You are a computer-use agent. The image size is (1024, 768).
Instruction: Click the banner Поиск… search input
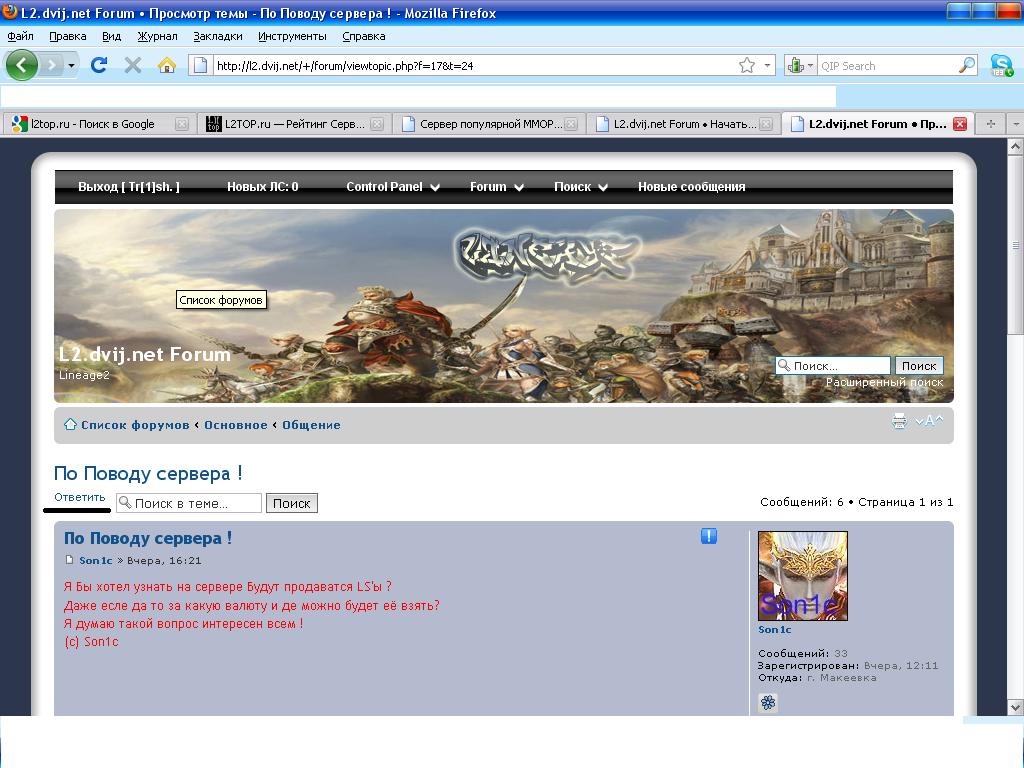tap(833, 366)
